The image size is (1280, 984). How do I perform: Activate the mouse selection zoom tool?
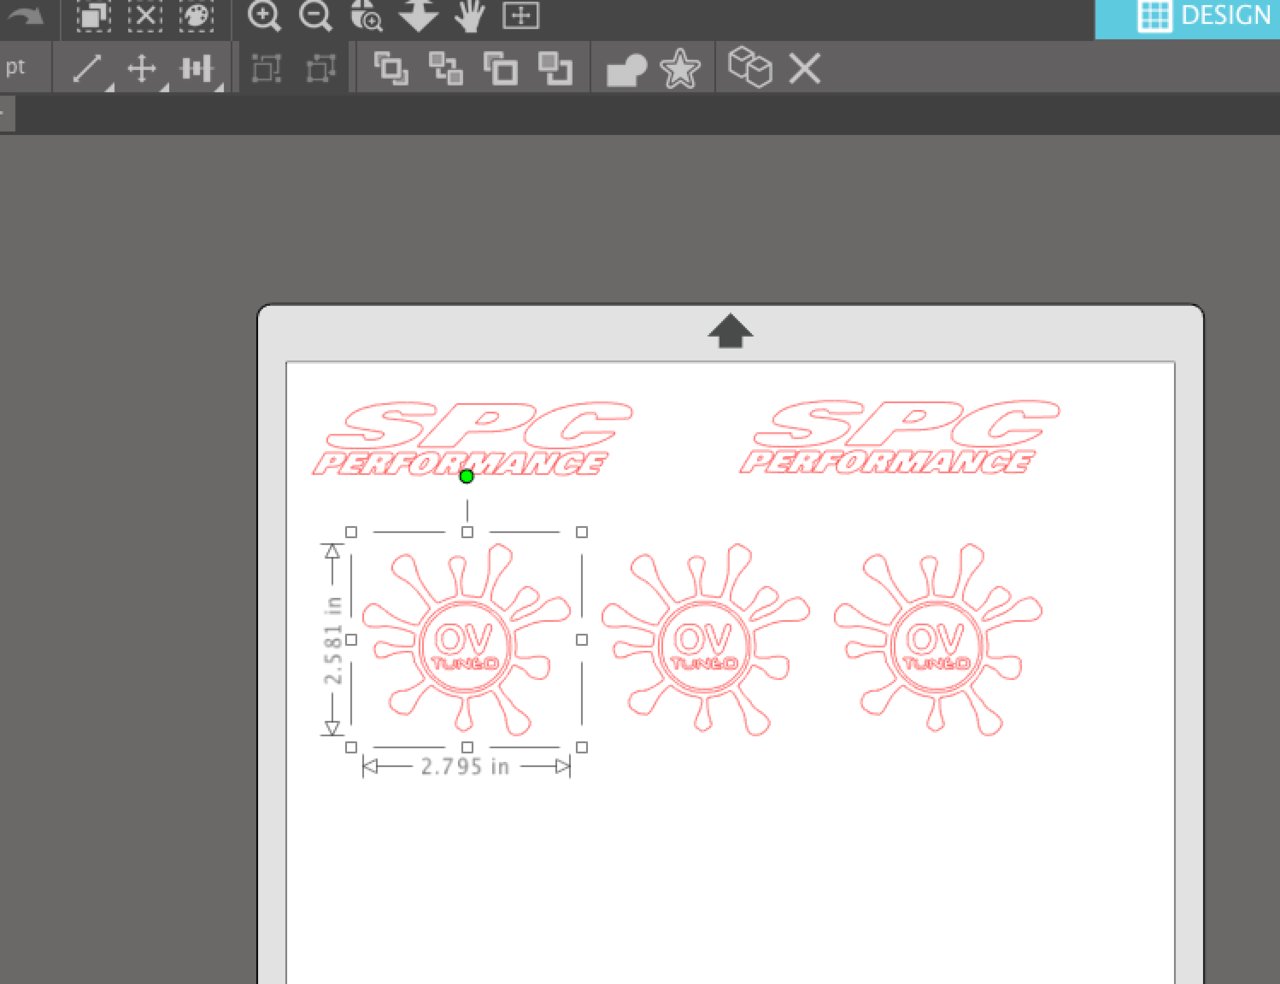click(366, 15)
